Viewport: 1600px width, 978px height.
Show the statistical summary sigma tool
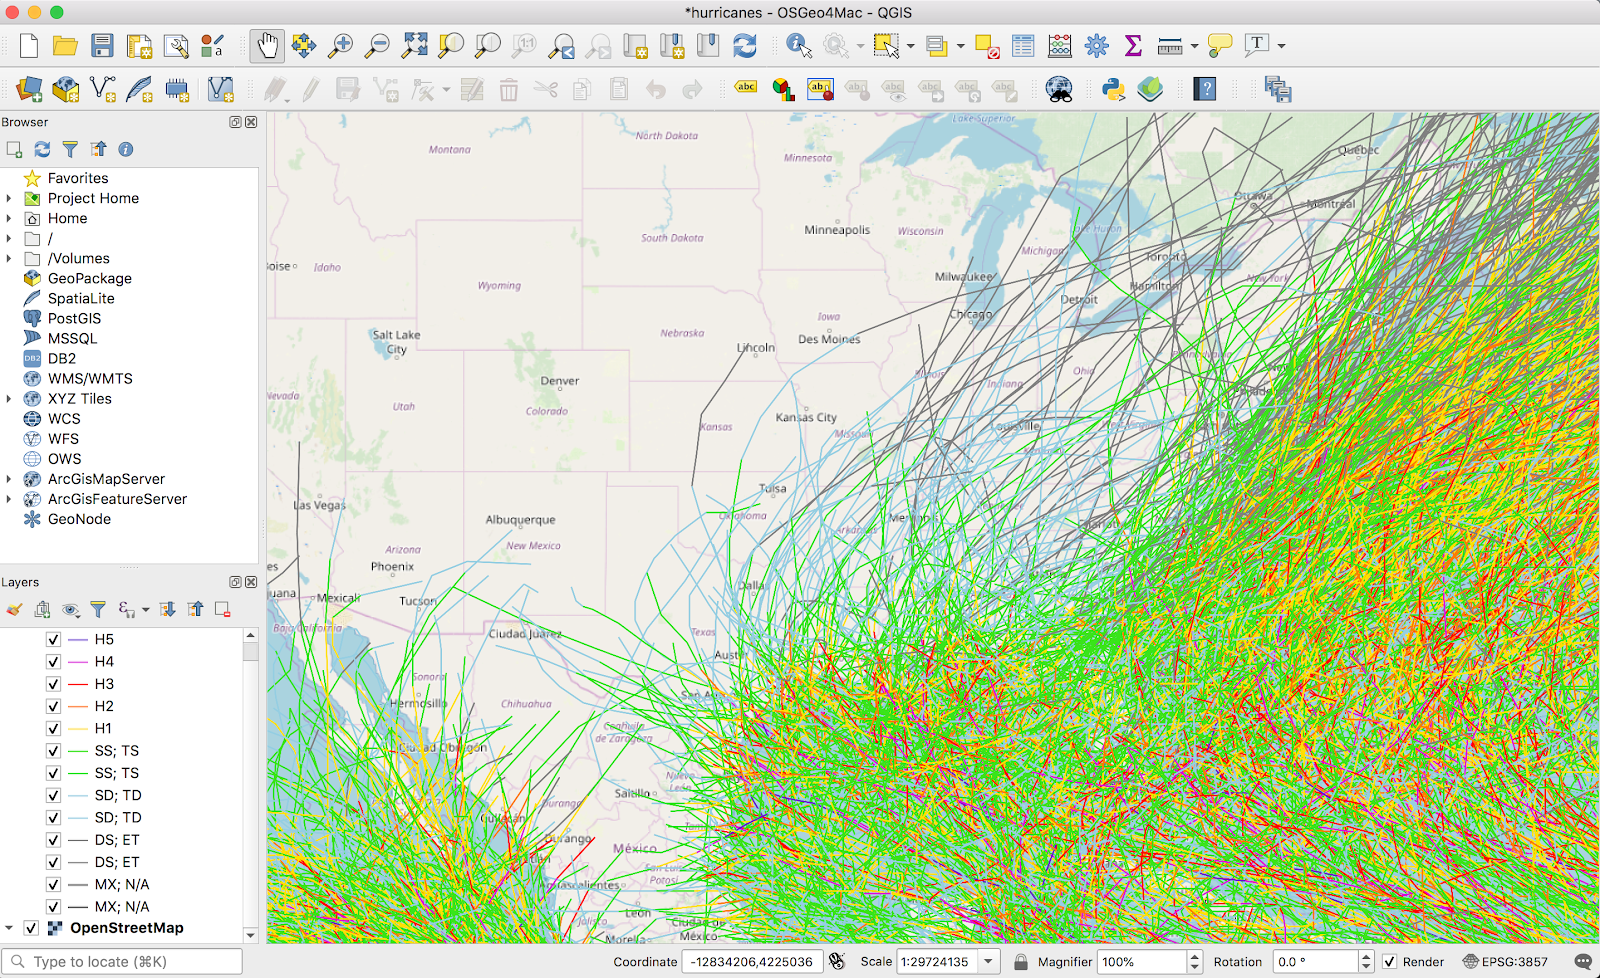pos(1133,46)
